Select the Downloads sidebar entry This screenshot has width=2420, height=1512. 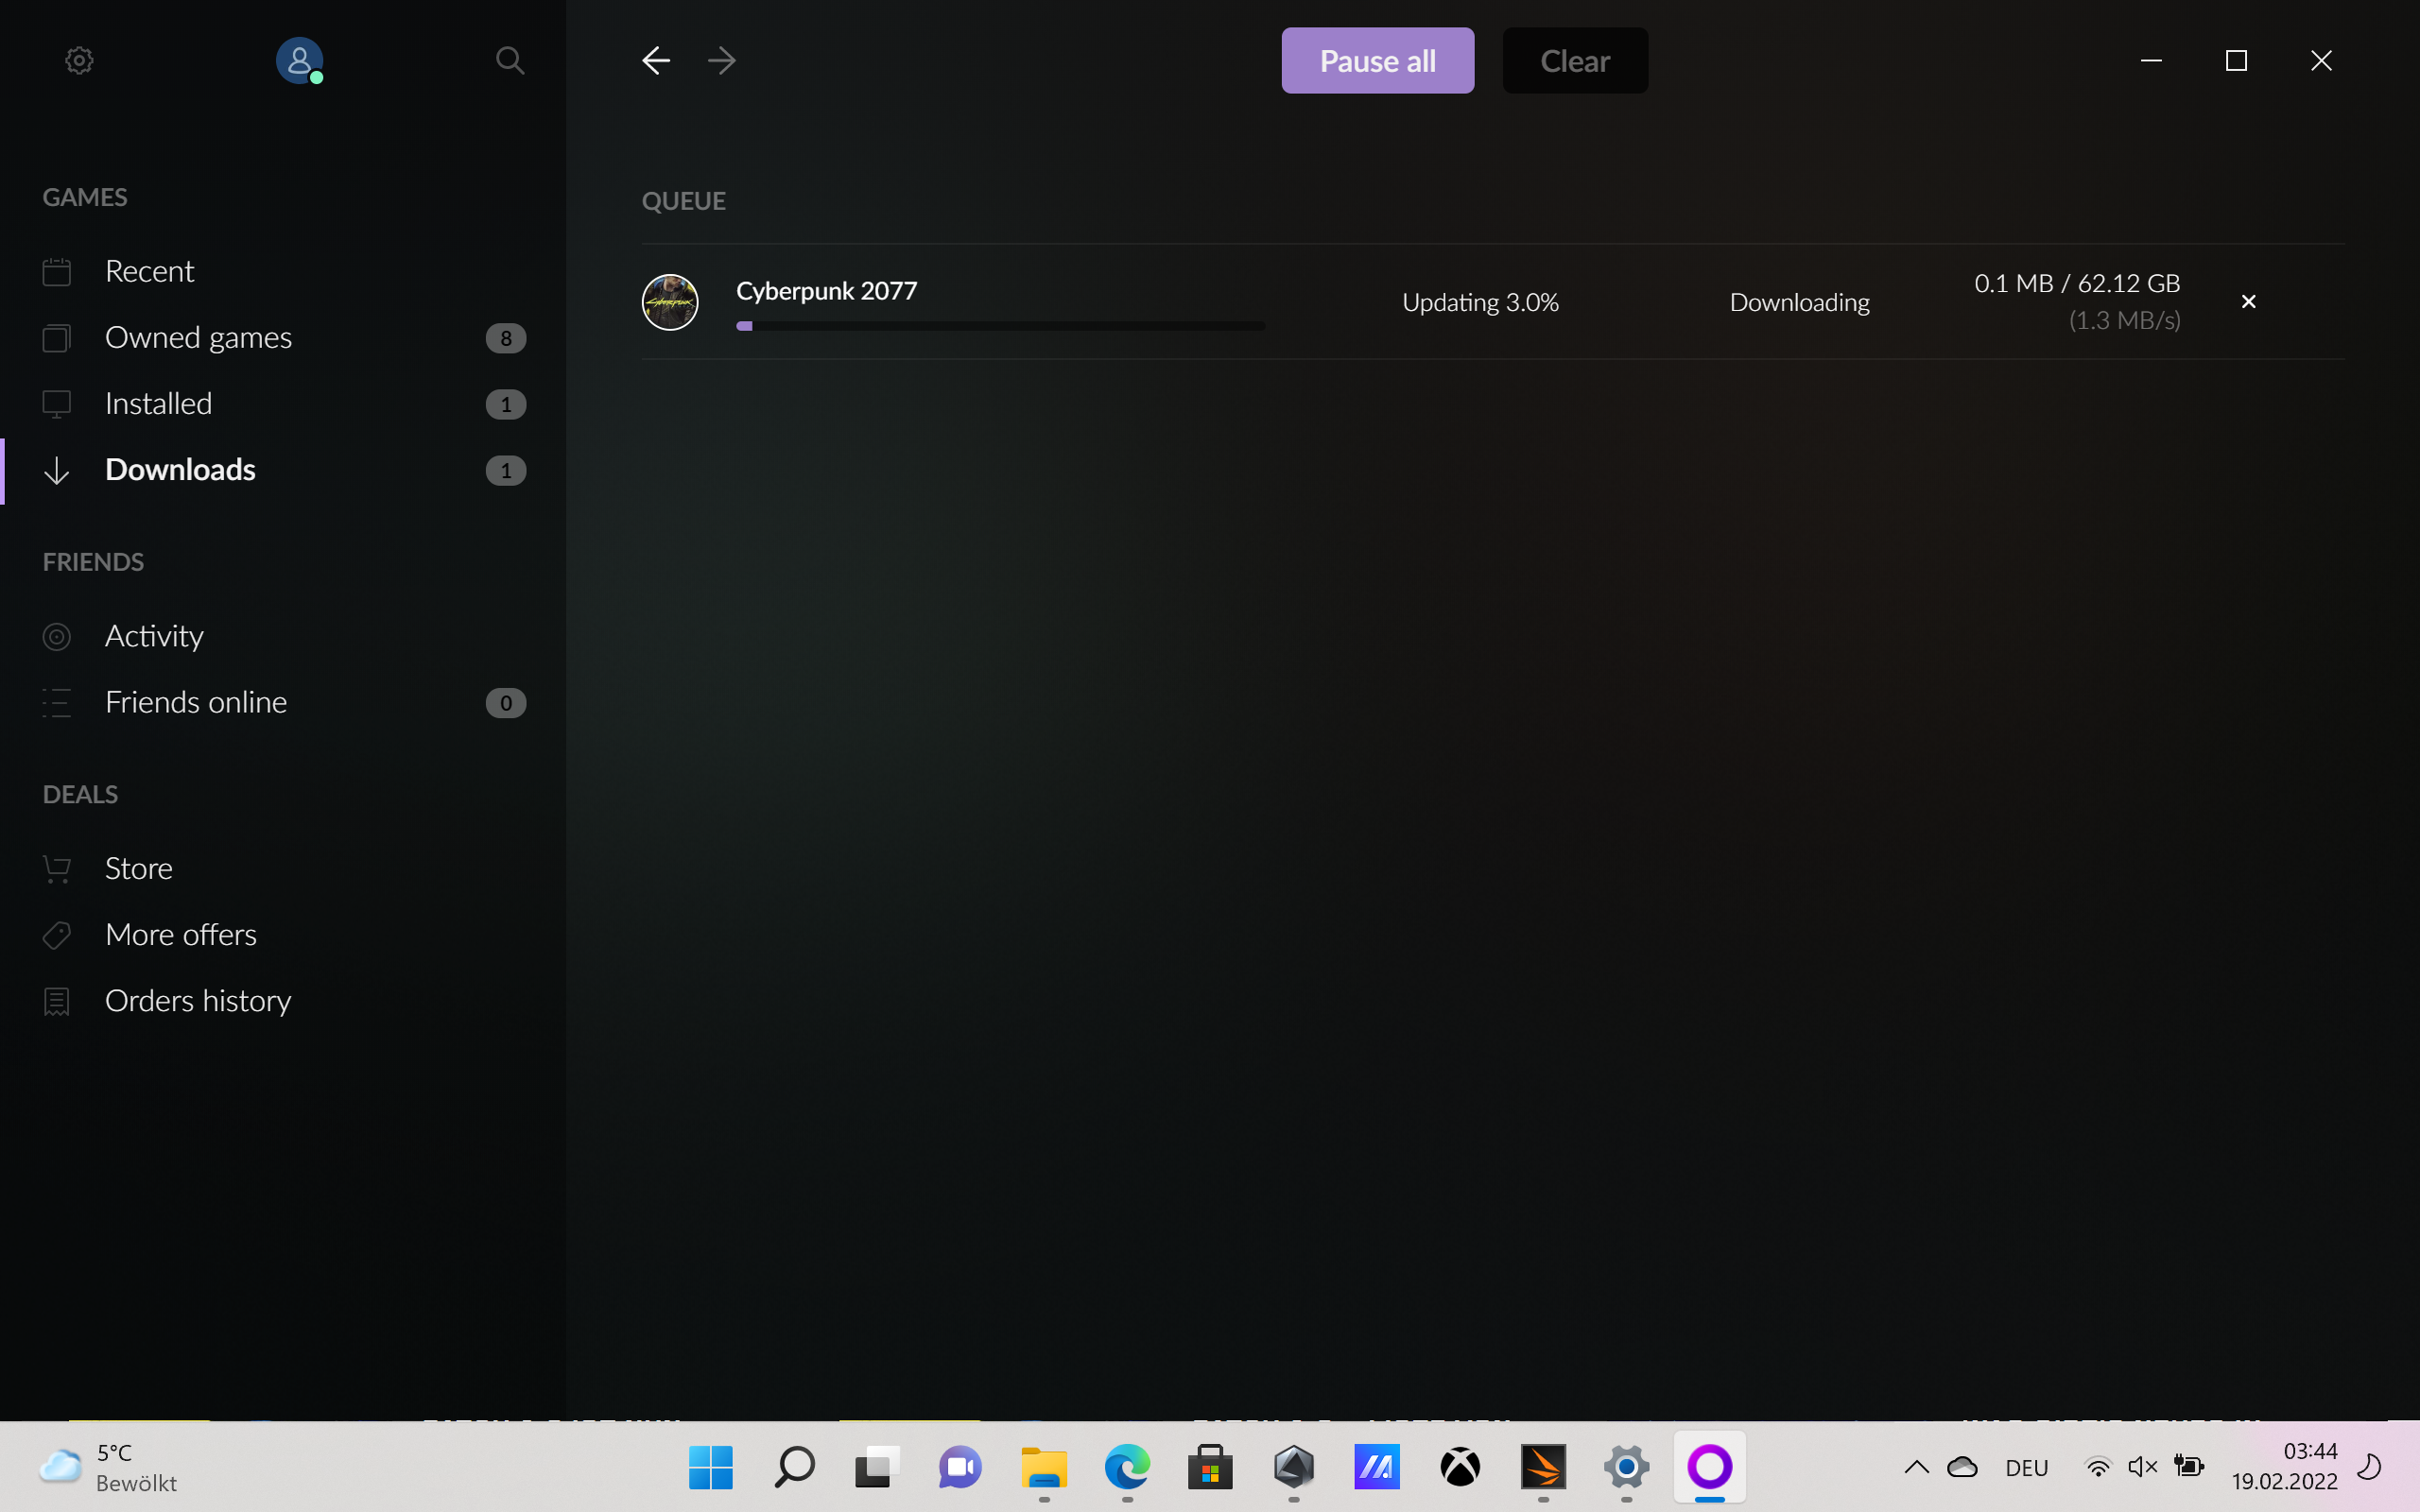pyautogui.click(x=283, y=470)
